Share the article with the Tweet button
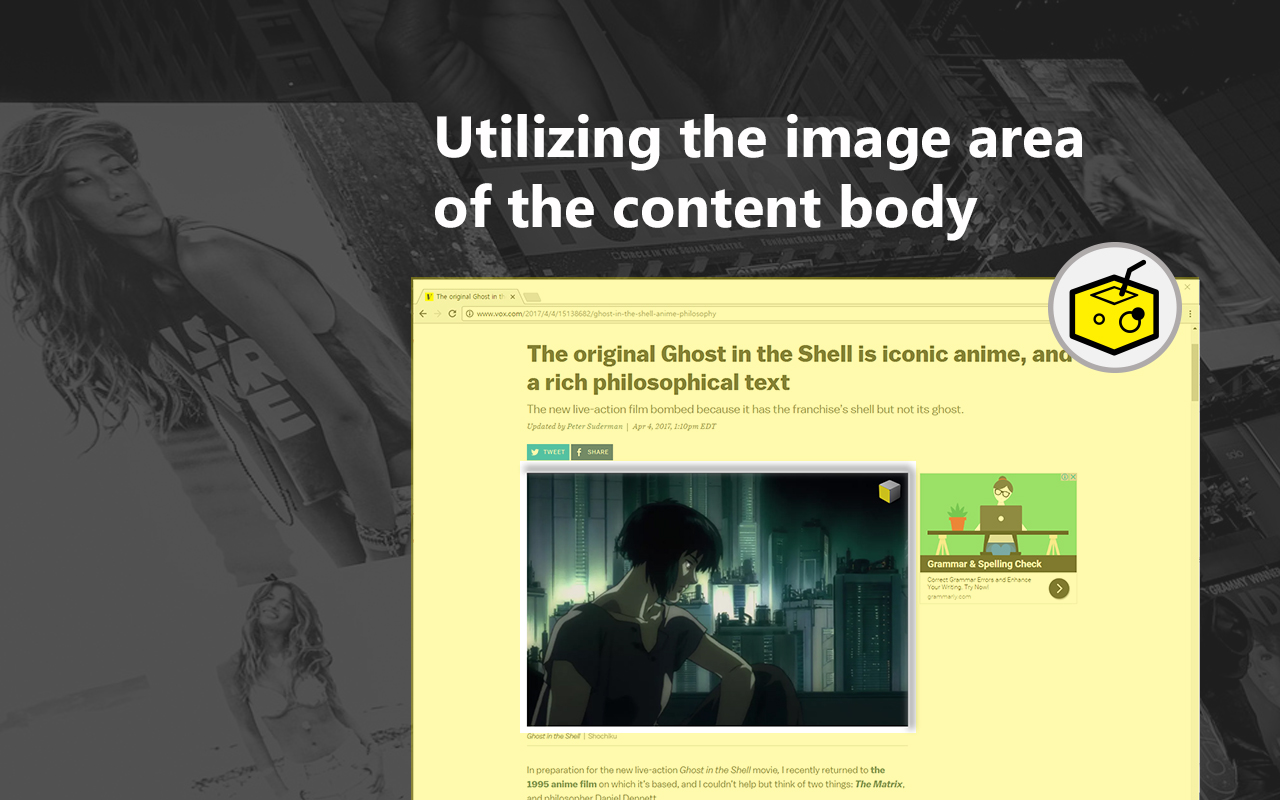 tap(548, 452)
